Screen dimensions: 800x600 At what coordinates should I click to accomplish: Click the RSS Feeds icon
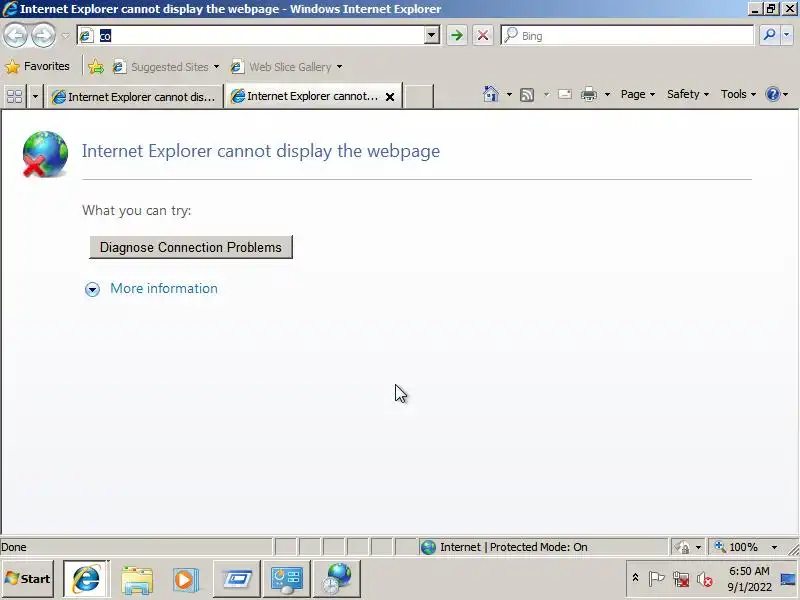(x=527, y=95)
